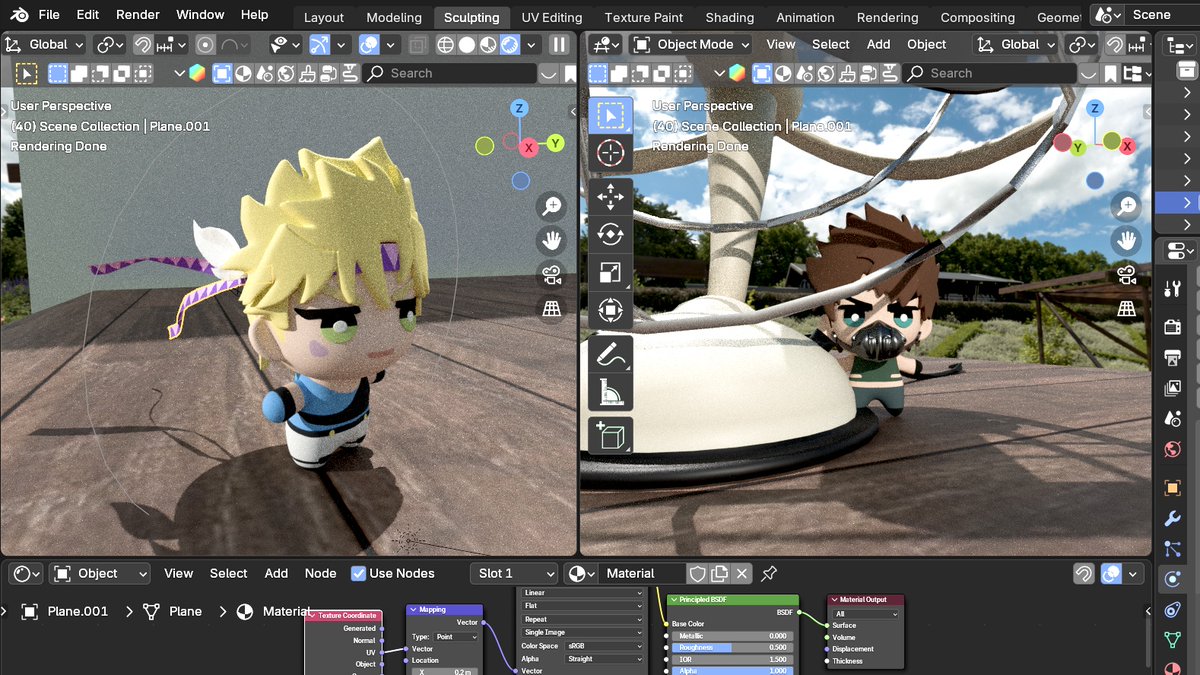Open Add menu in right viewport header
Viewport: 1200px width, 675px height.
pos(878,44)
